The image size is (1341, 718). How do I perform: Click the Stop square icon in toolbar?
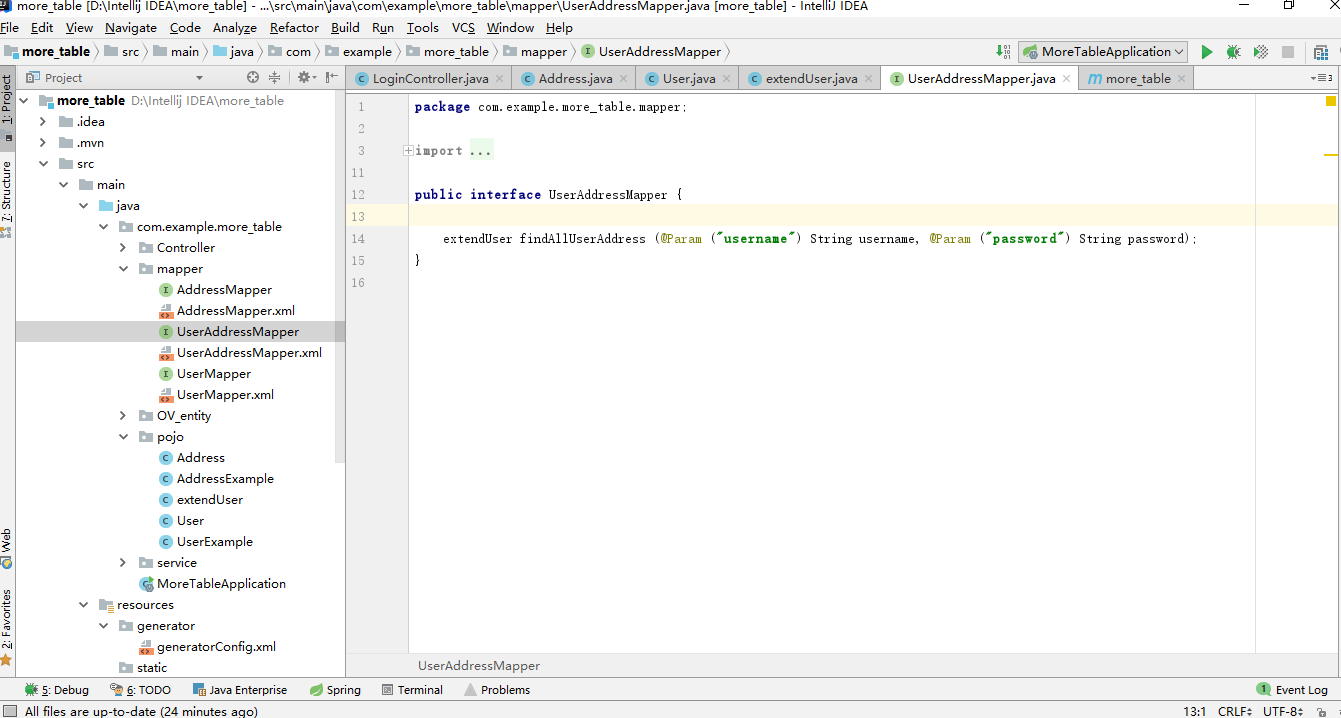tap(1288, 52)
